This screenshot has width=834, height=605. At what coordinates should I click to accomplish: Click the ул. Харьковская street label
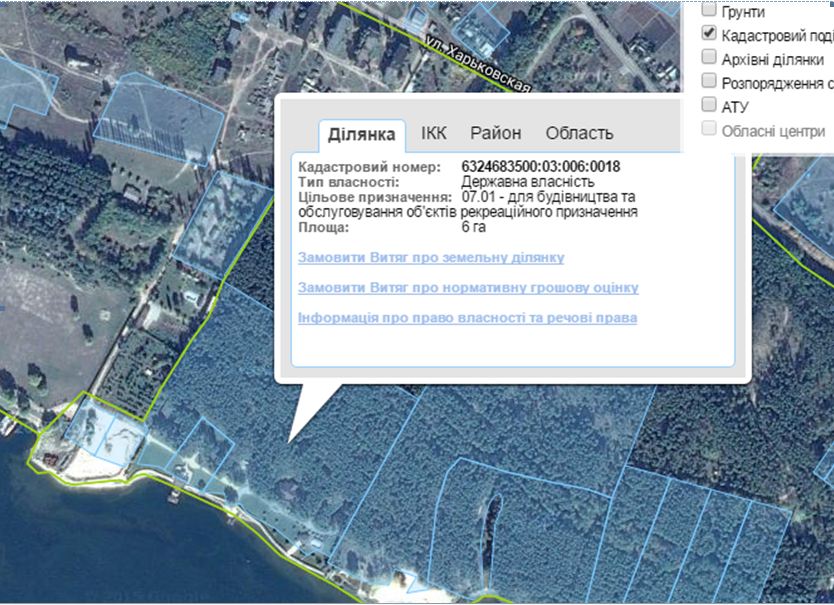pyautogui.click(x=476, y=66)
